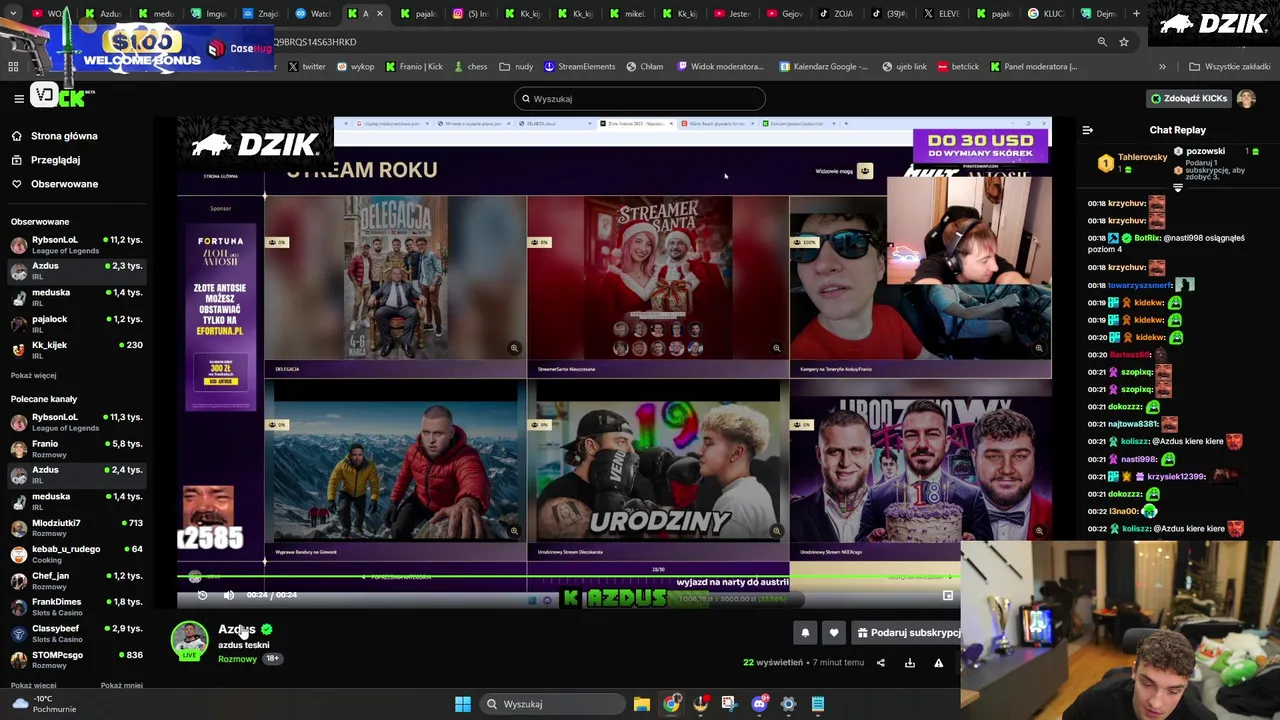
Task: Click the Windows taskbar search box
Action: (x=553, y=704)
